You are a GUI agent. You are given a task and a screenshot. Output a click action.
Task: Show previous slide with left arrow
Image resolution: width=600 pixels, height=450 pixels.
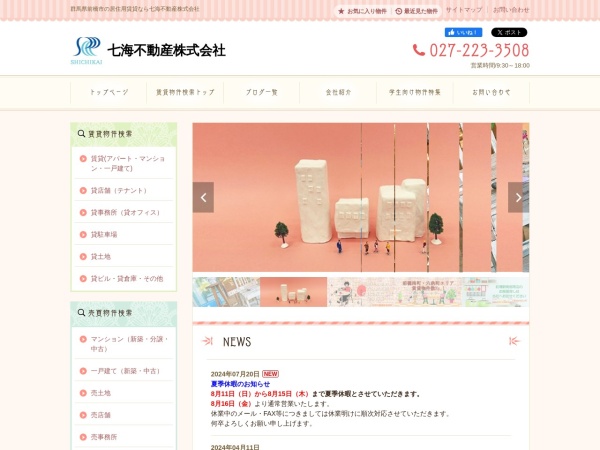203,197
